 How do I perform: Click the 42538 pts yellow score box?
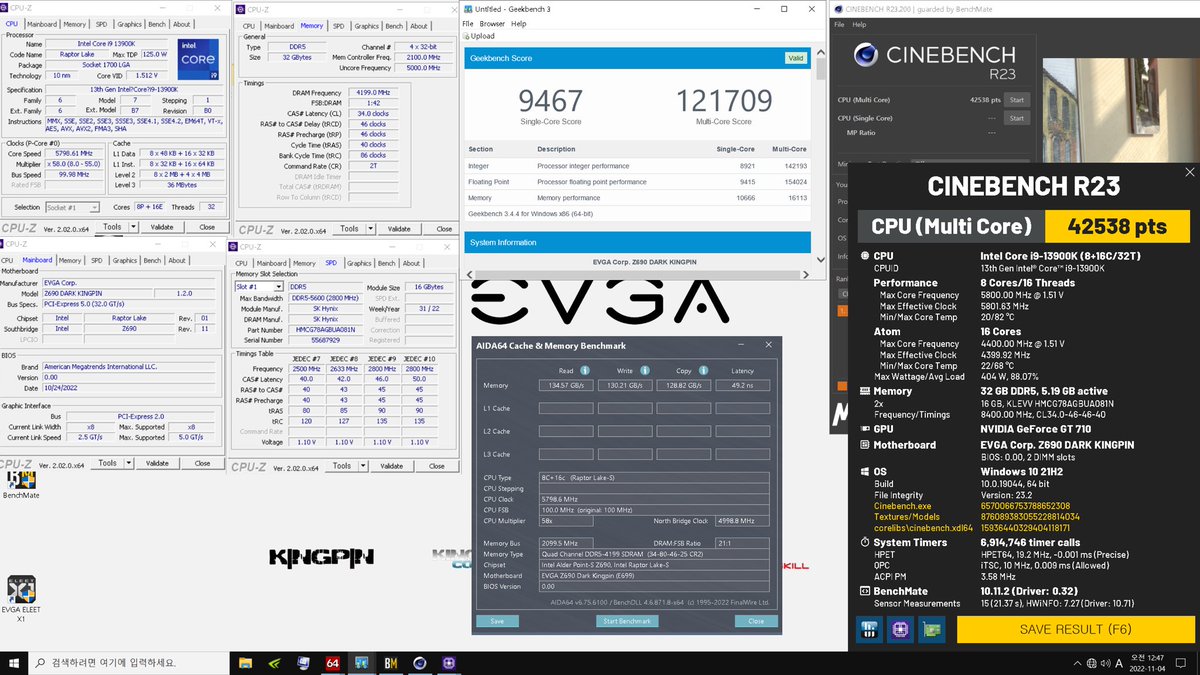point(1117,227)
